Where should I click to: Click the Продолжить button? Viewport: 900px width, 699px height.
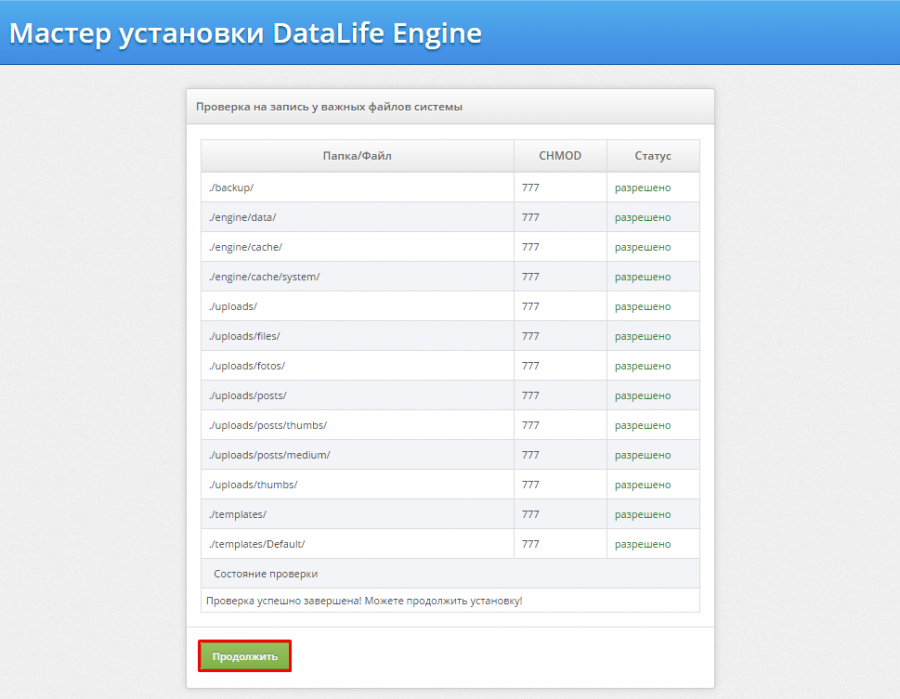tap(243, 655)
